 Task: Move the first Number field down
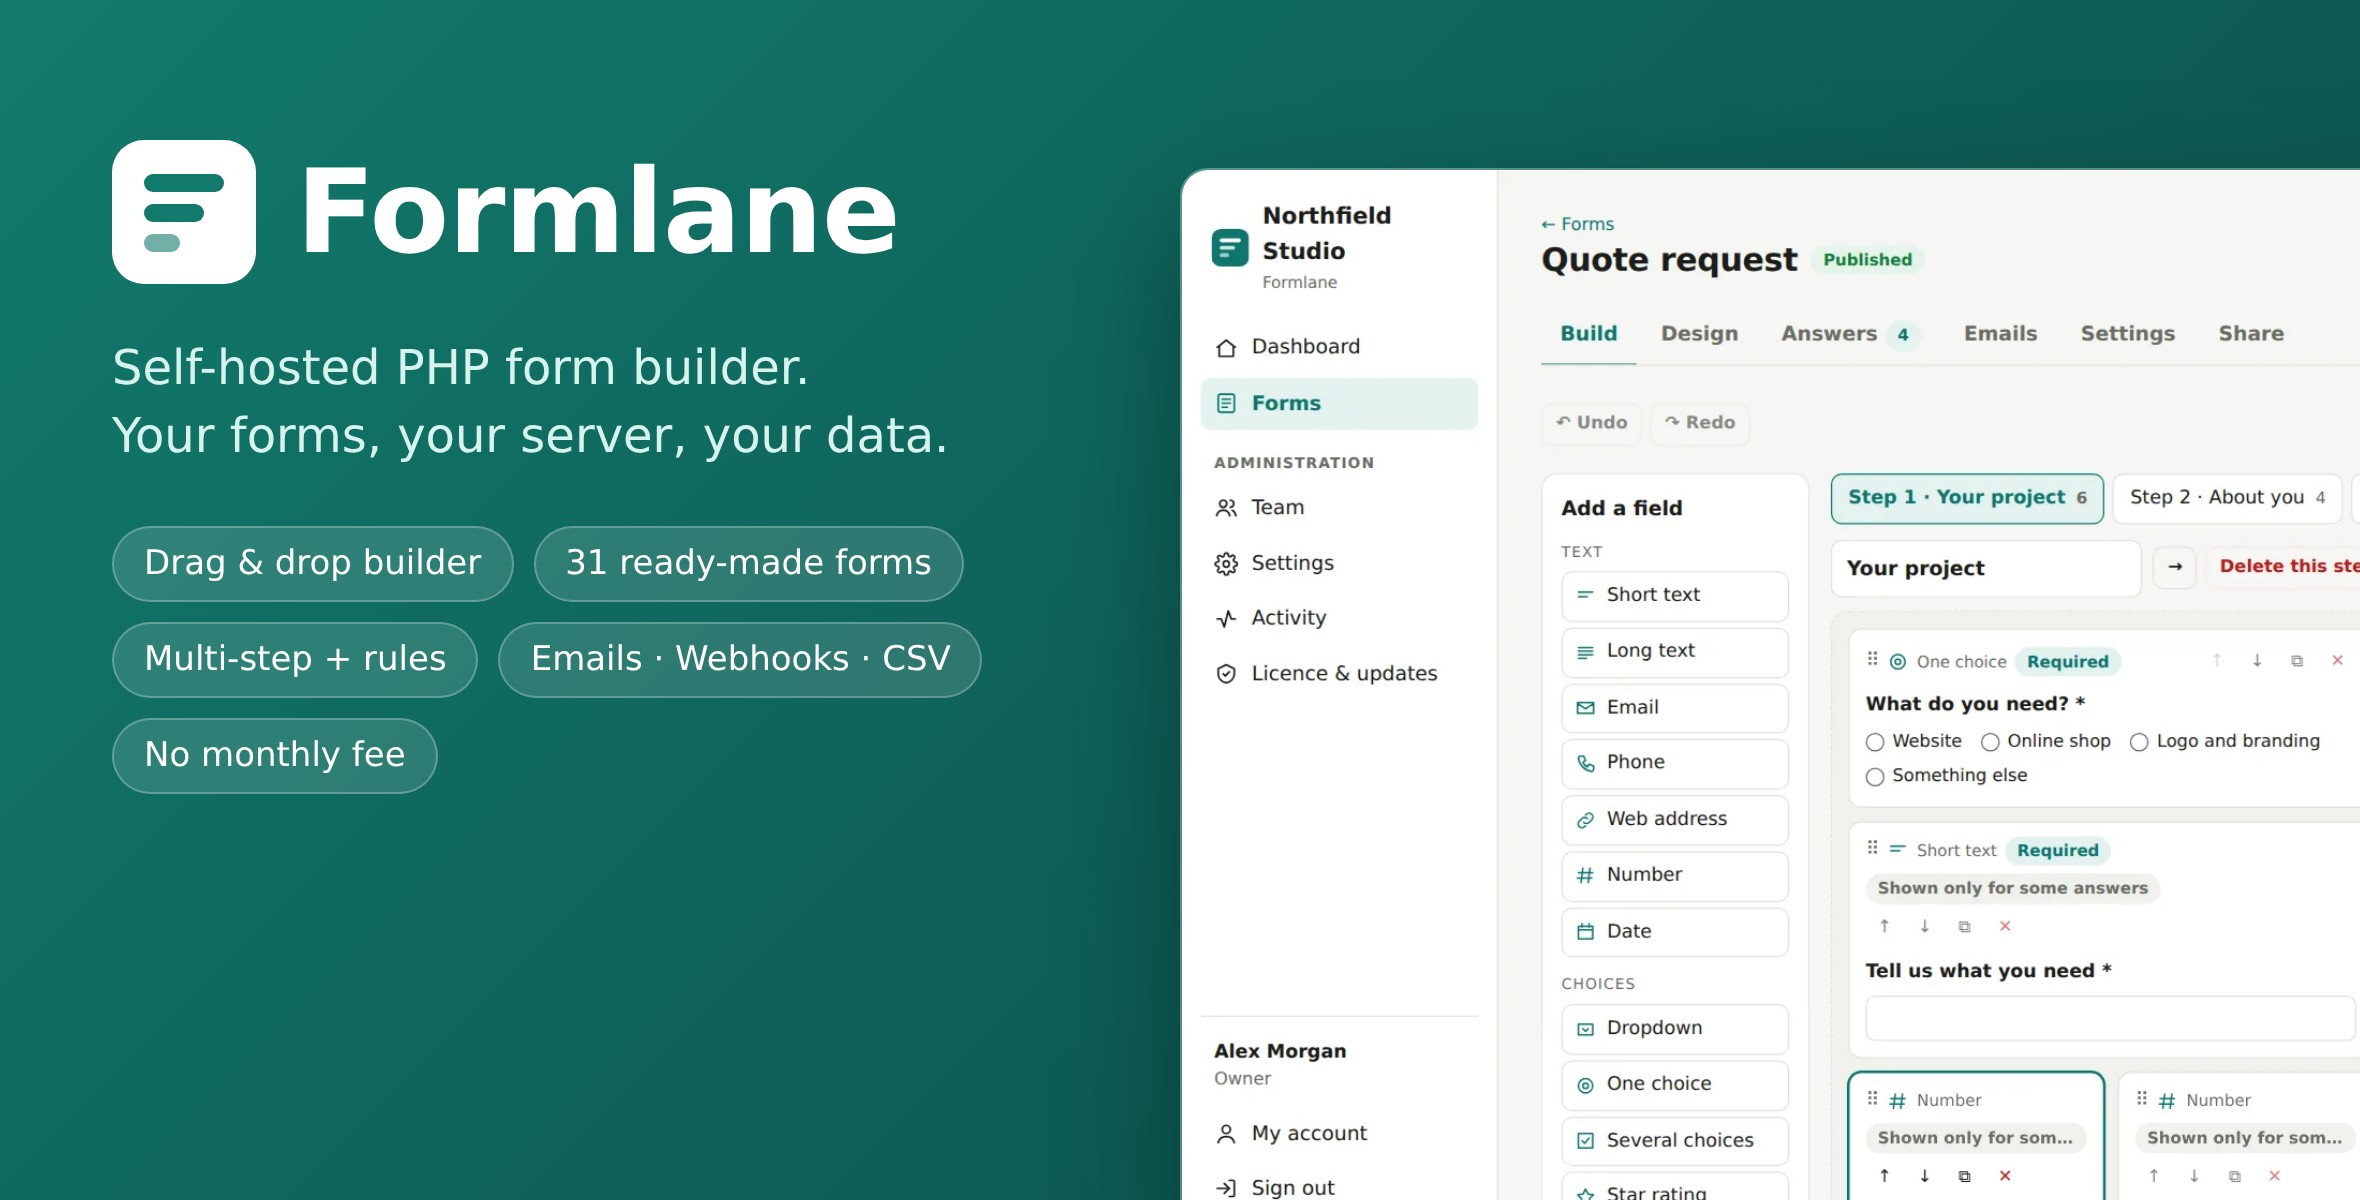1924,1176
